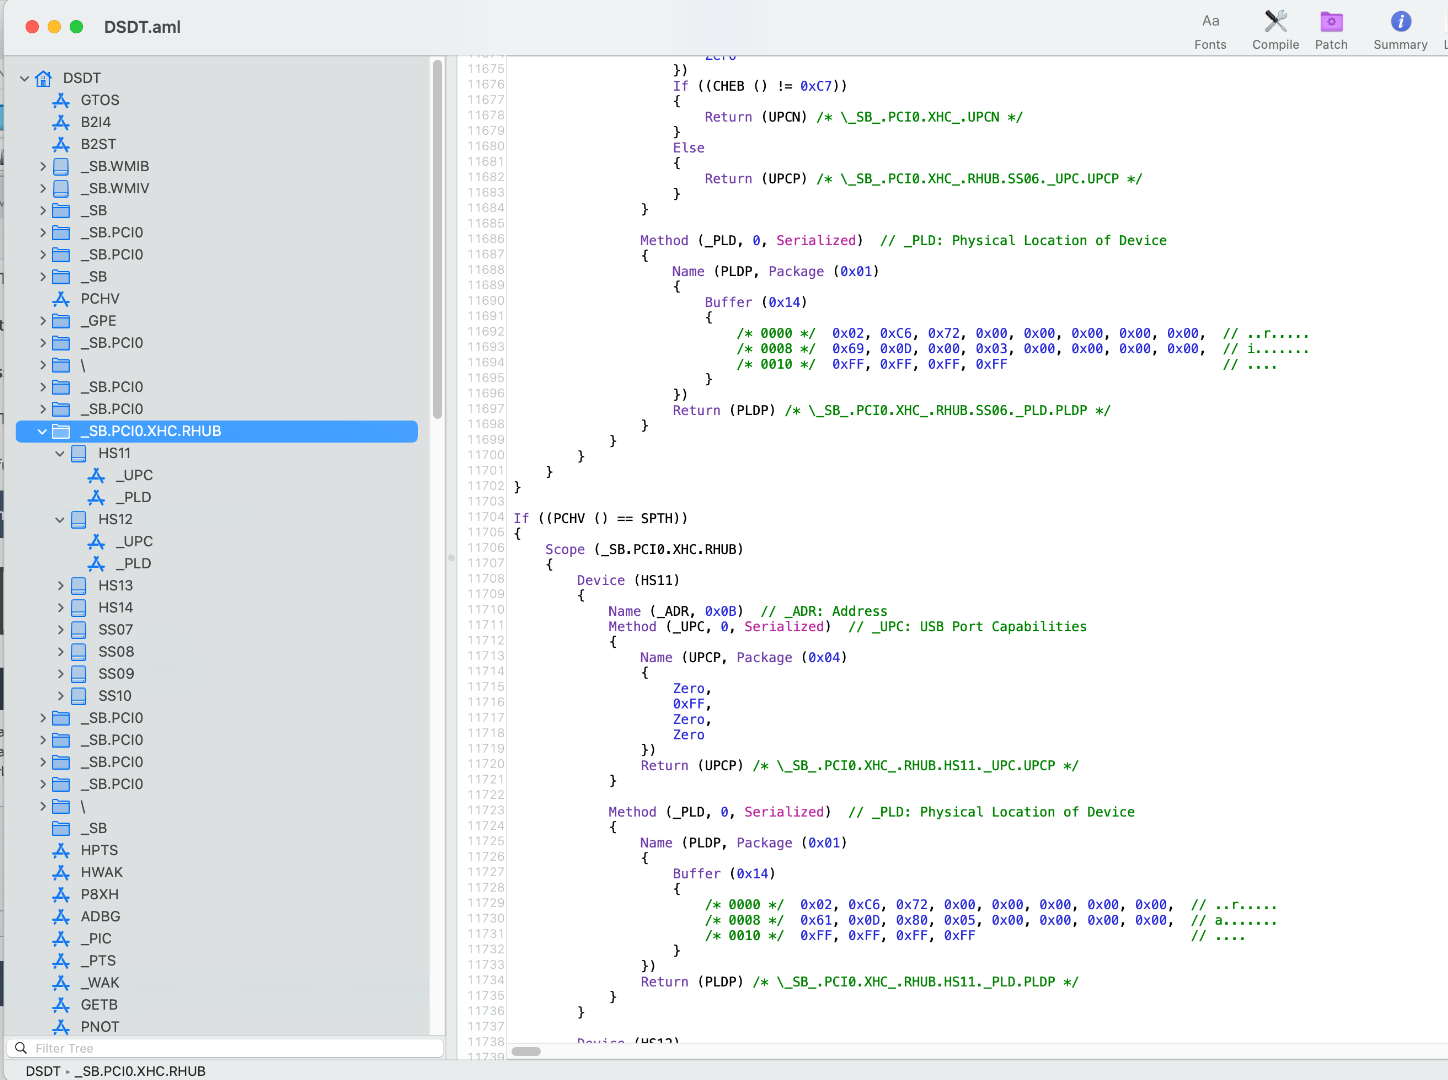Expand the _GPE scope folder

(x=42, y=321)
